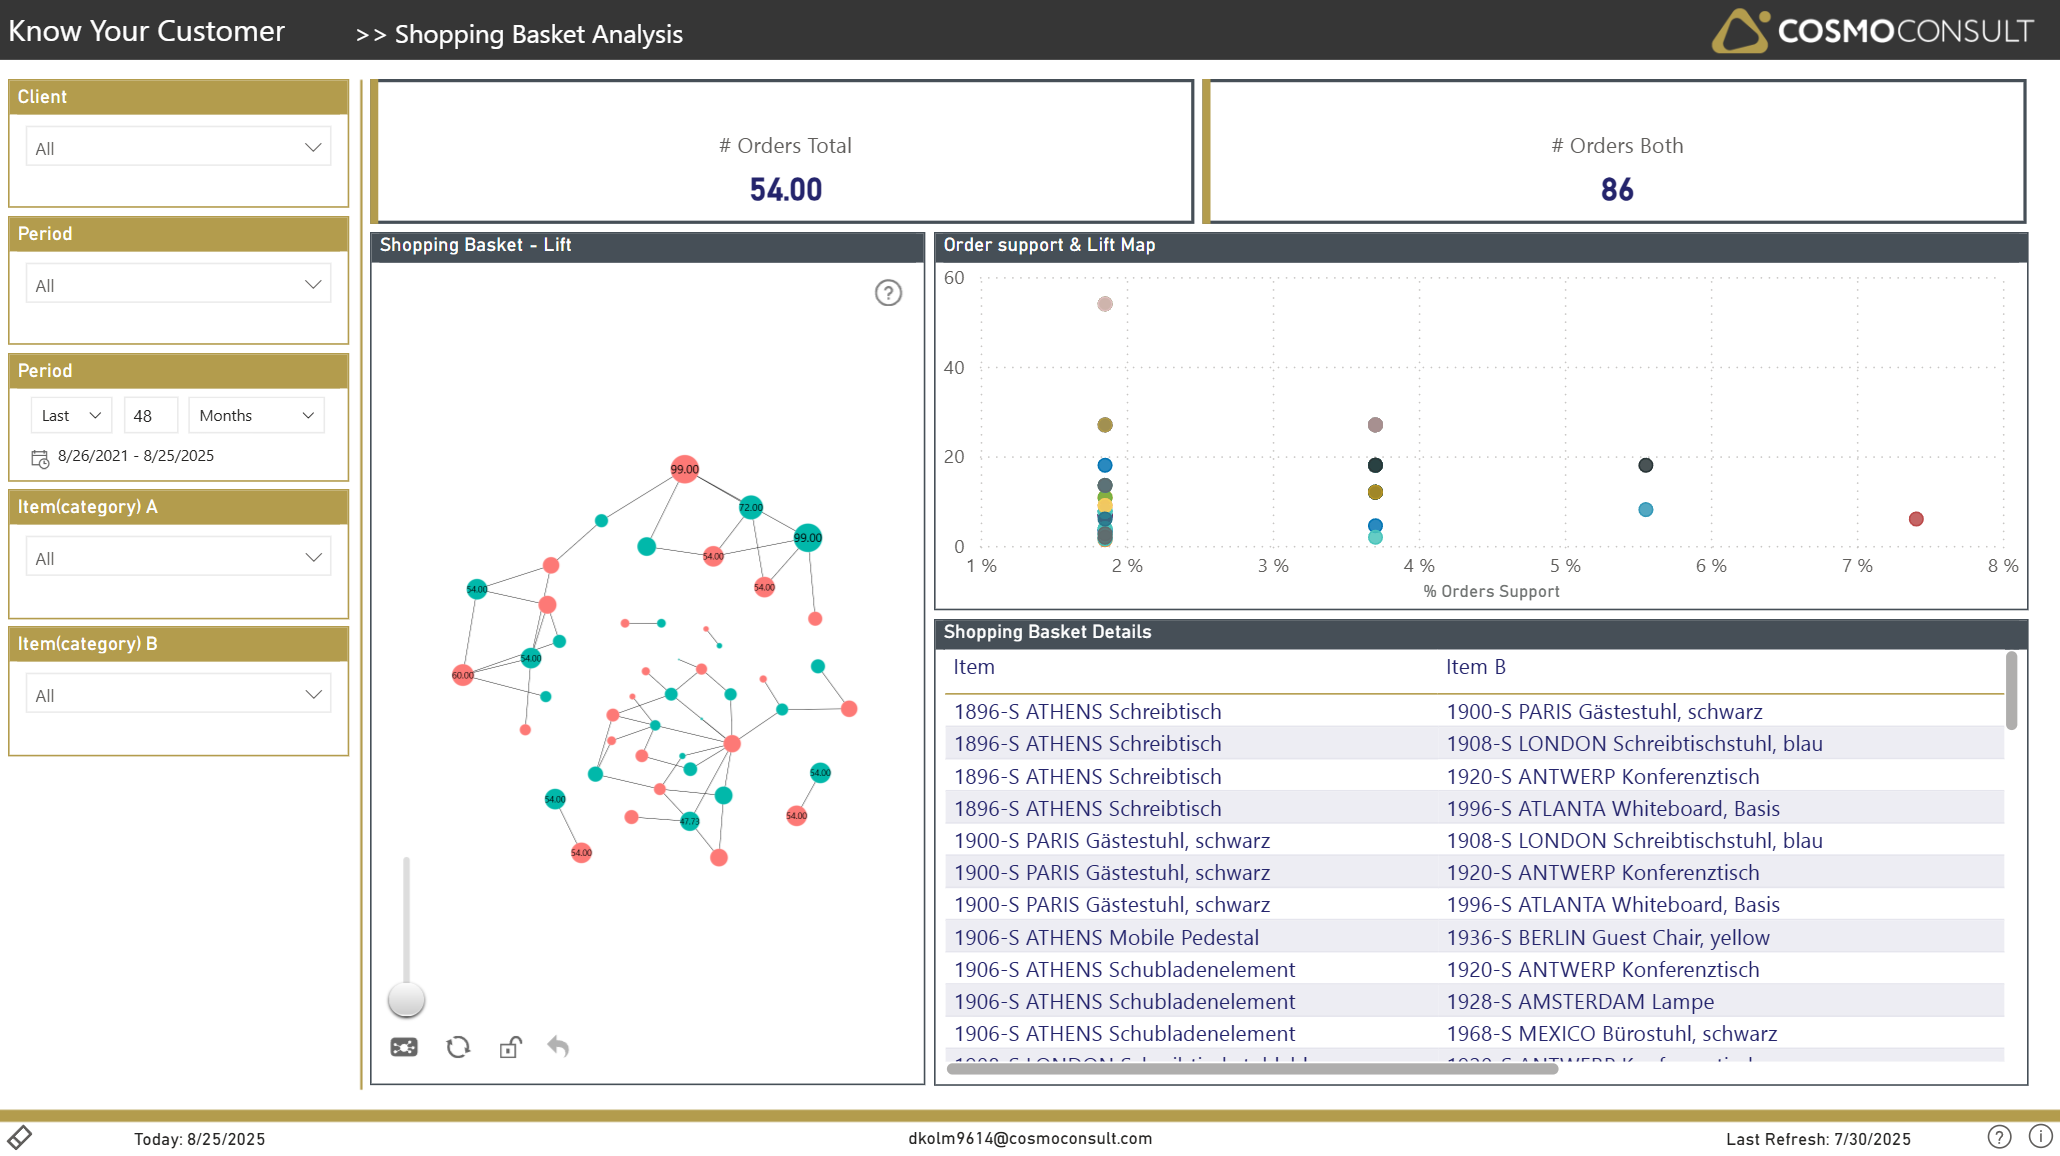Click the refresh arrows icon under network graph

tap(458, 1047)
